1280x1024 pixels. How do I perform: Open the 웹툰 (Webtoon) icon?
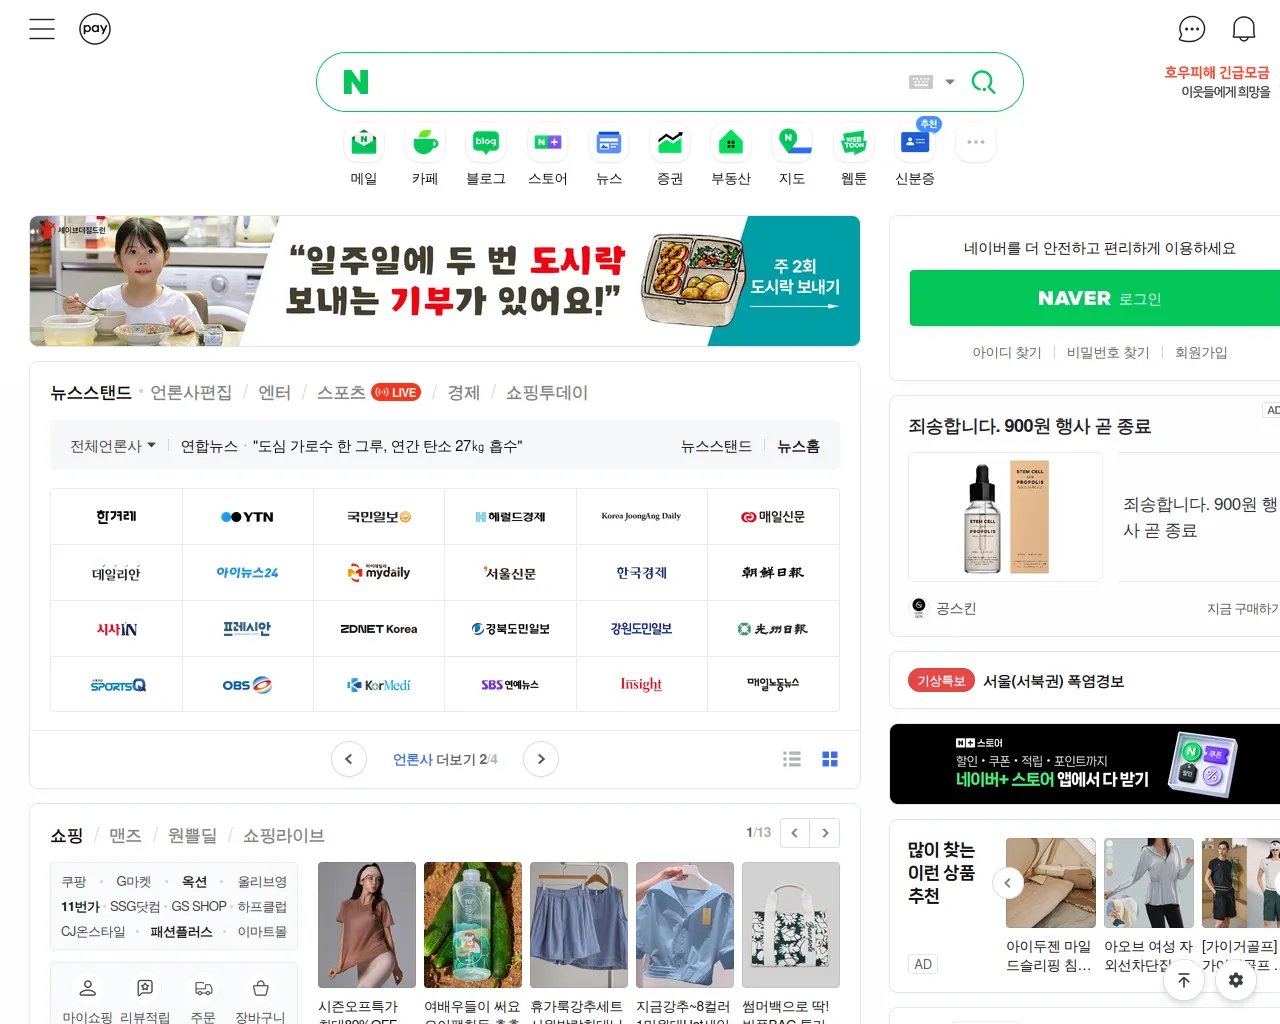(853, 142)
